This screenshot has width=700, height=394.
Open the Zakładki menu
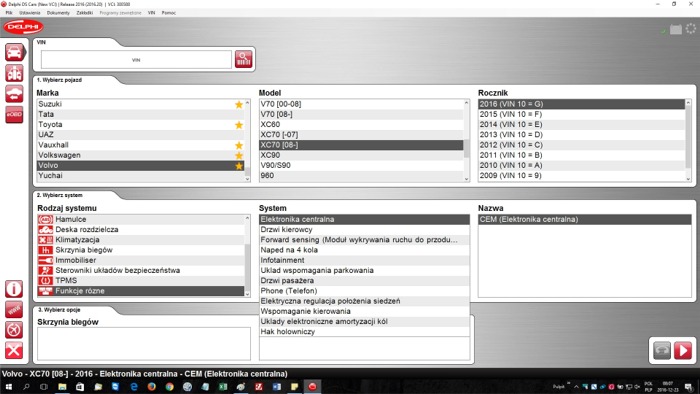coord(84,13)
